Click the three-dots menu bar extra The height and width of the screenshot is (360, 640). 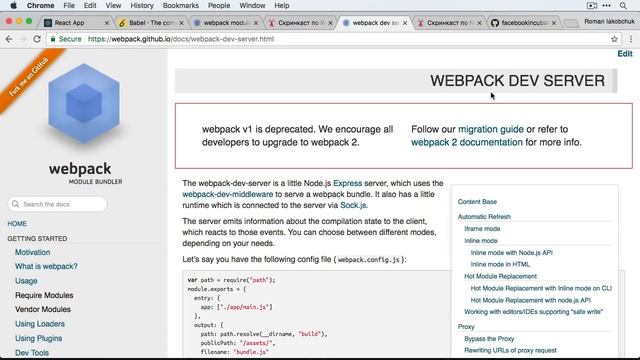click(607, 5)
